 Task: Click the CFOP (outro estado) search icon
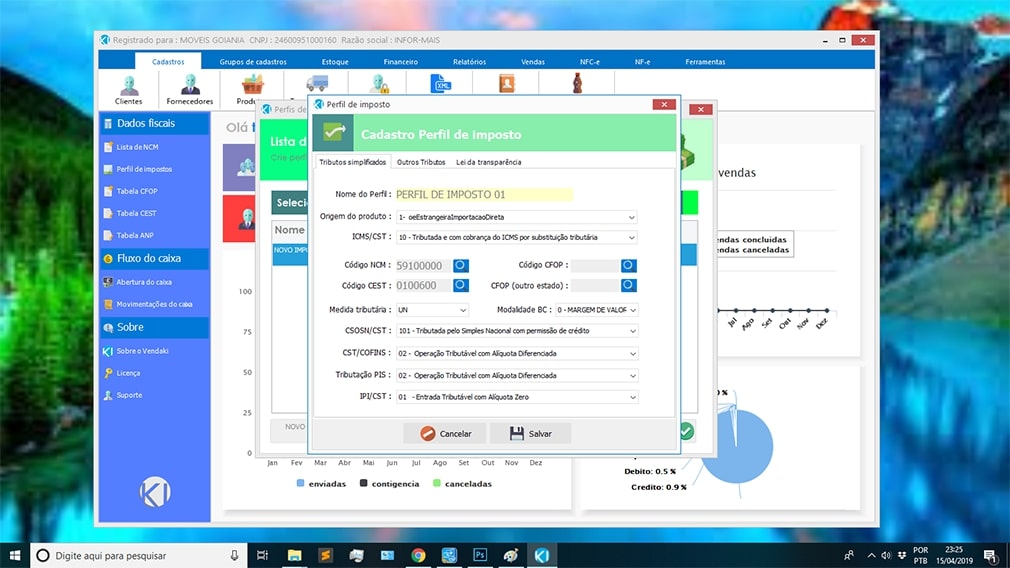628,285
